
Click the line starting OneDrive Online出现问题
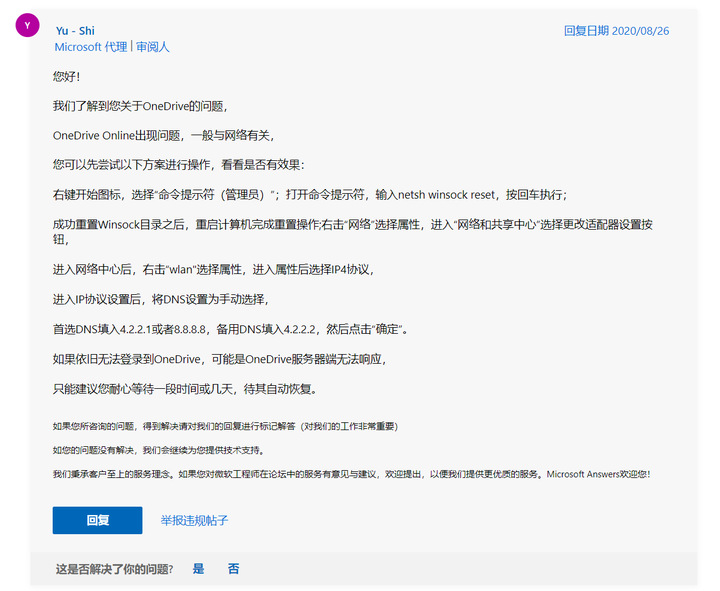point(163,135)
